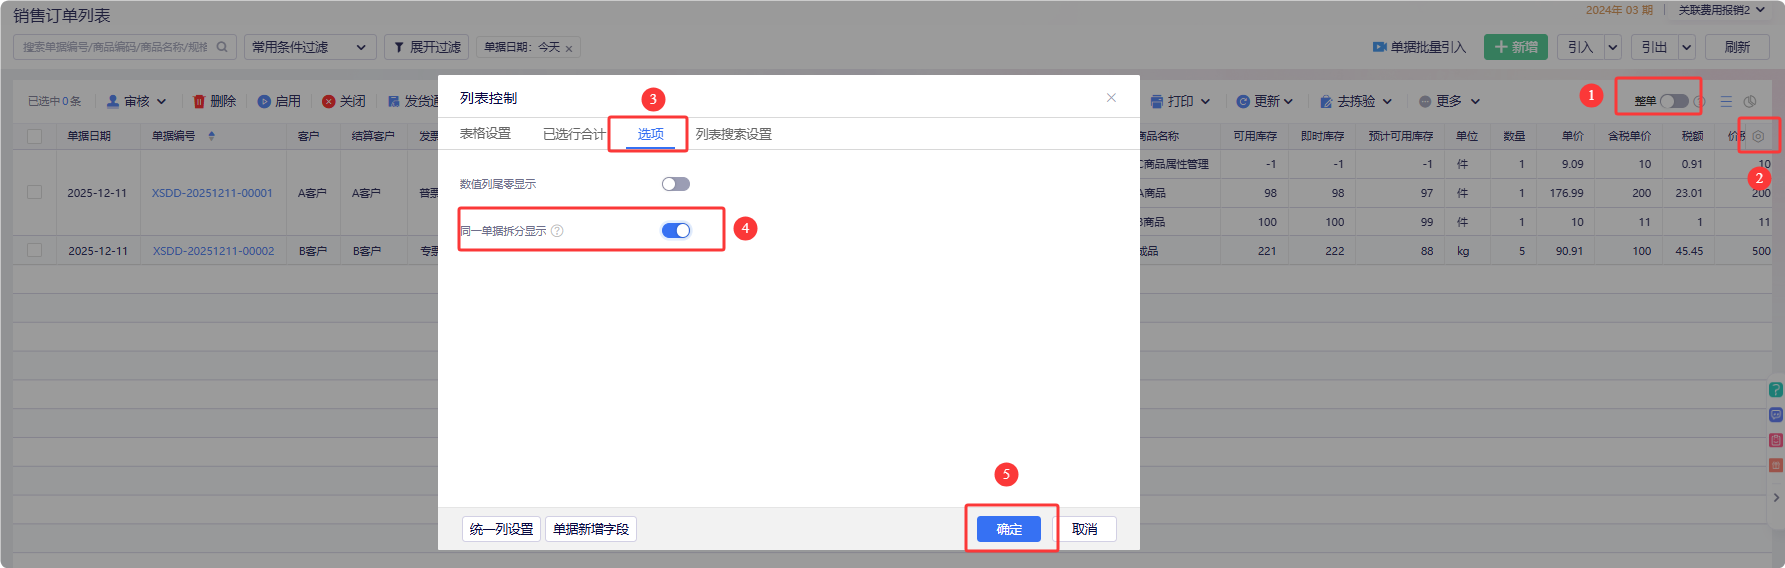The width and height of the screenshot is (1785, 568).
Task: Open the 引入 dropdown arrow
Action: point(1612,47)
